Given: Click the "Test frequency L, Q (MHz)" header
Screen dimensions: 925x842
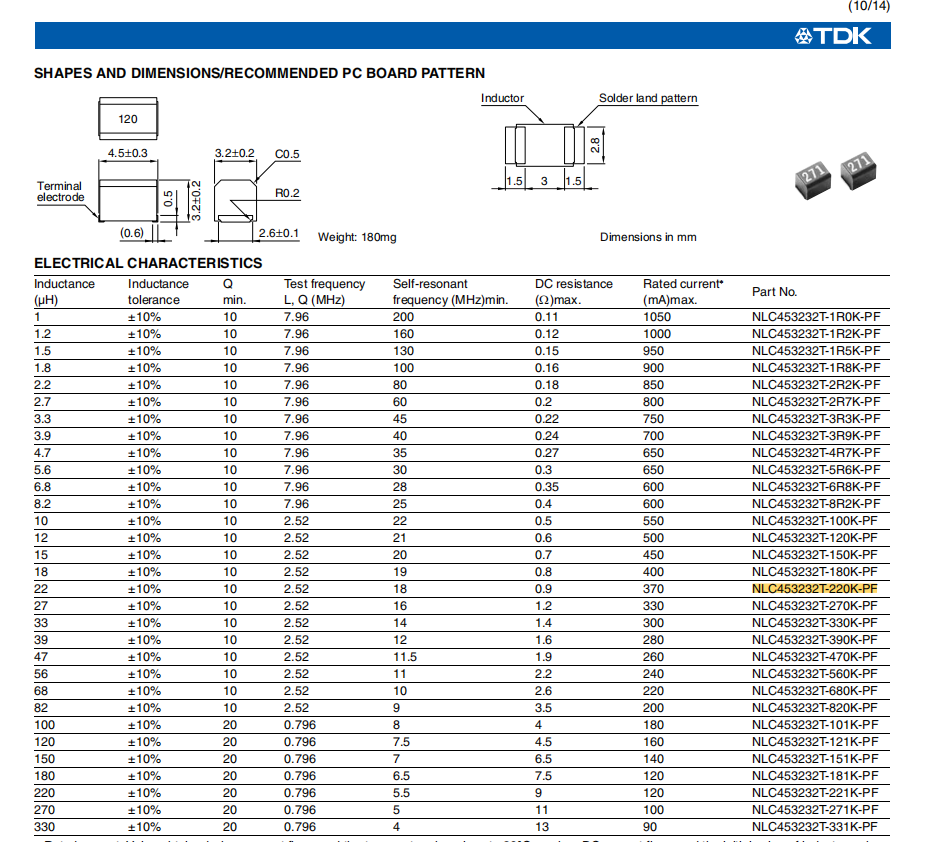Looking at the screenshot, I should [x=324, y=292].
